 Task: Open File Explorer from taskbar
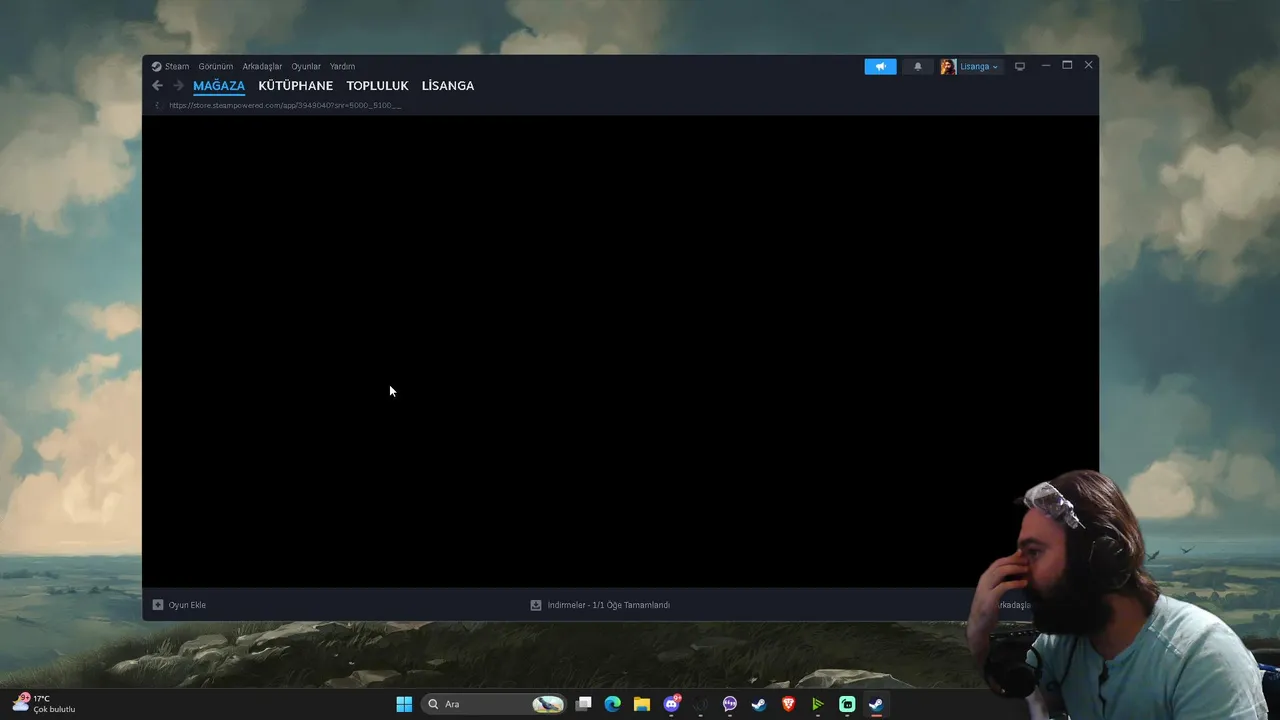642,704
